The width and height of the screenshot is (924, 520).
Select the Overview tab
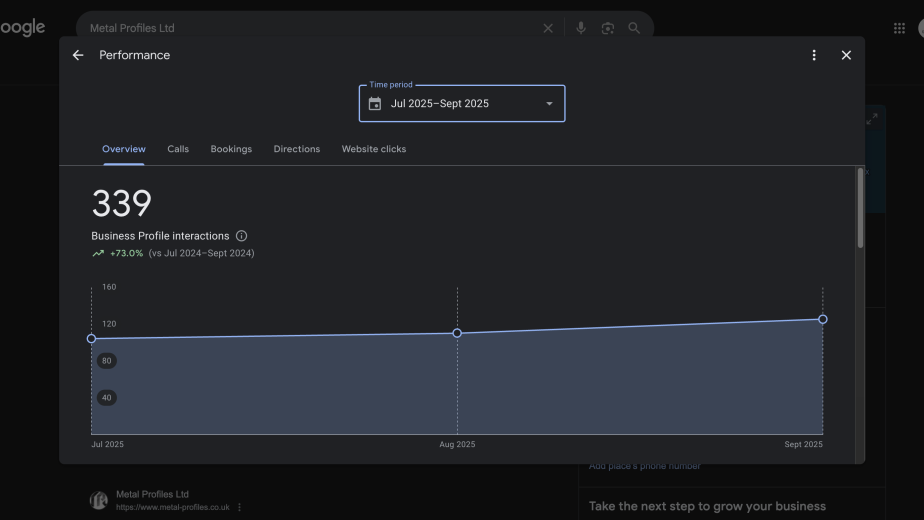click(x=124, y=149)
